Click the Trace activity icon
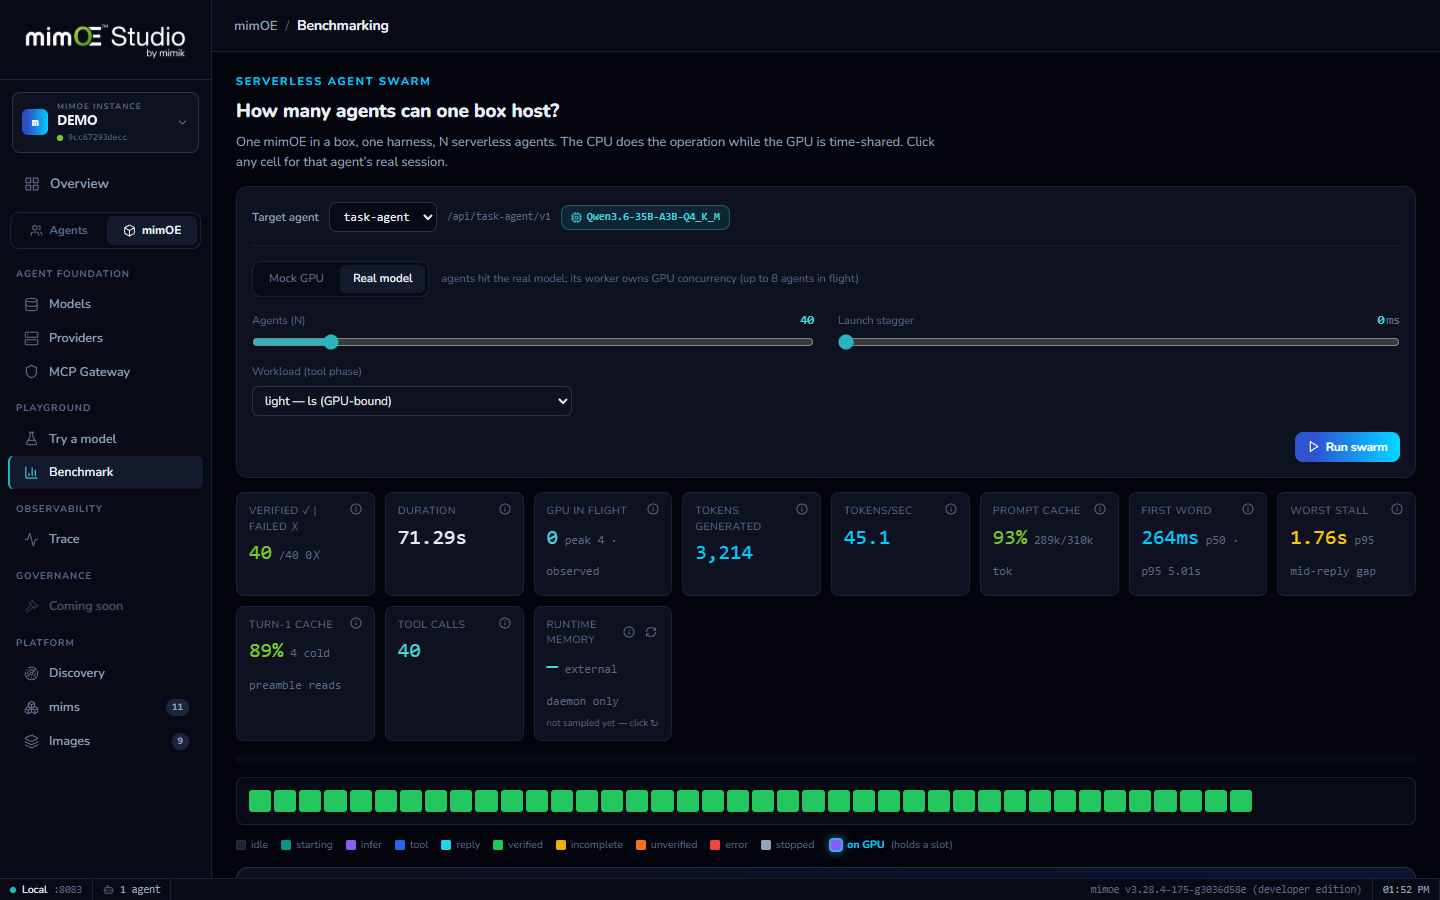The image size is (1440, 900). tap(31, 539)
